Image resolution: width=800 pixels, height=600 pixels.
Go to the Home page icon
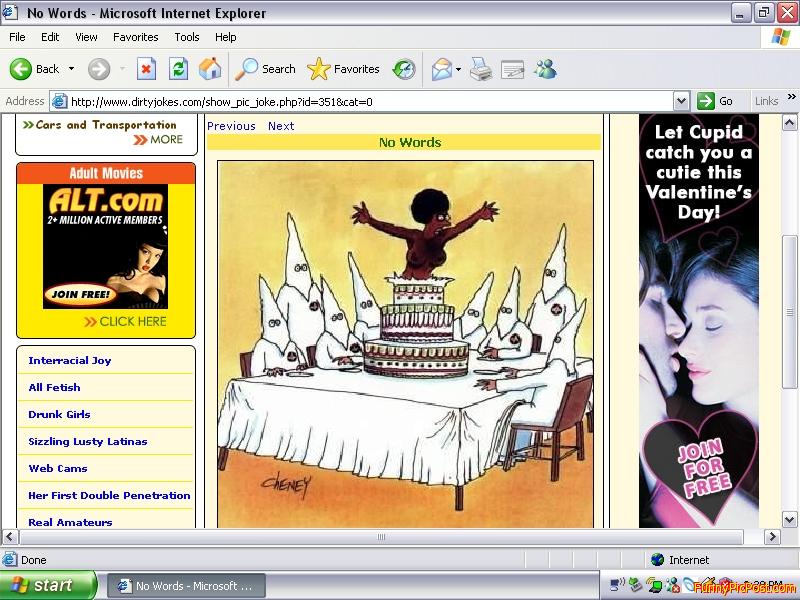[210, 69]
